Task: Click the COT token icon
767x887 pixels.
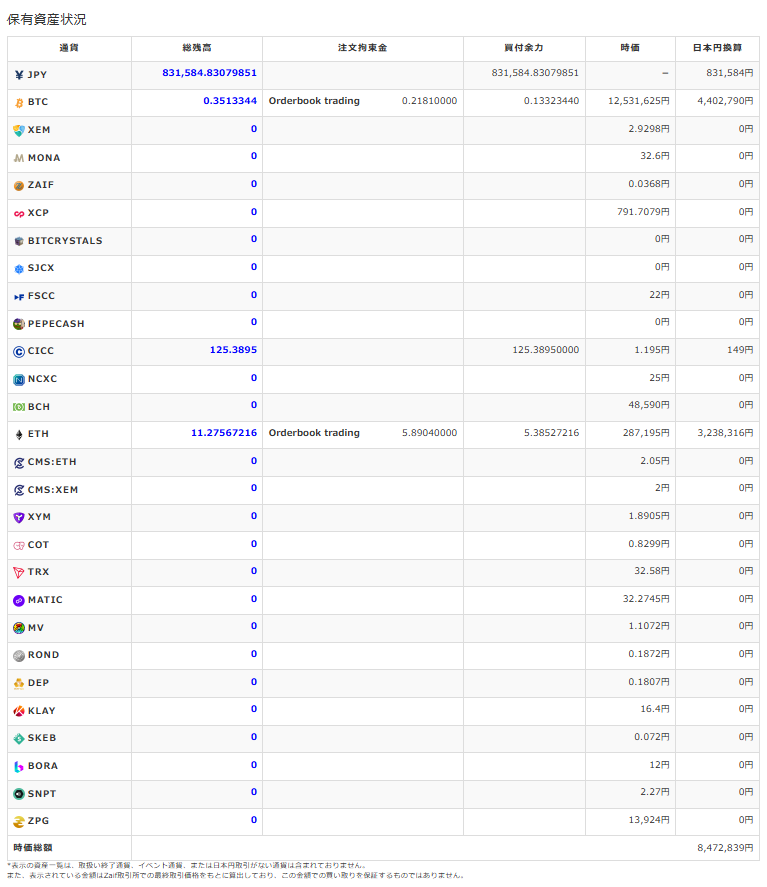Action: click(x=19, y=545)
